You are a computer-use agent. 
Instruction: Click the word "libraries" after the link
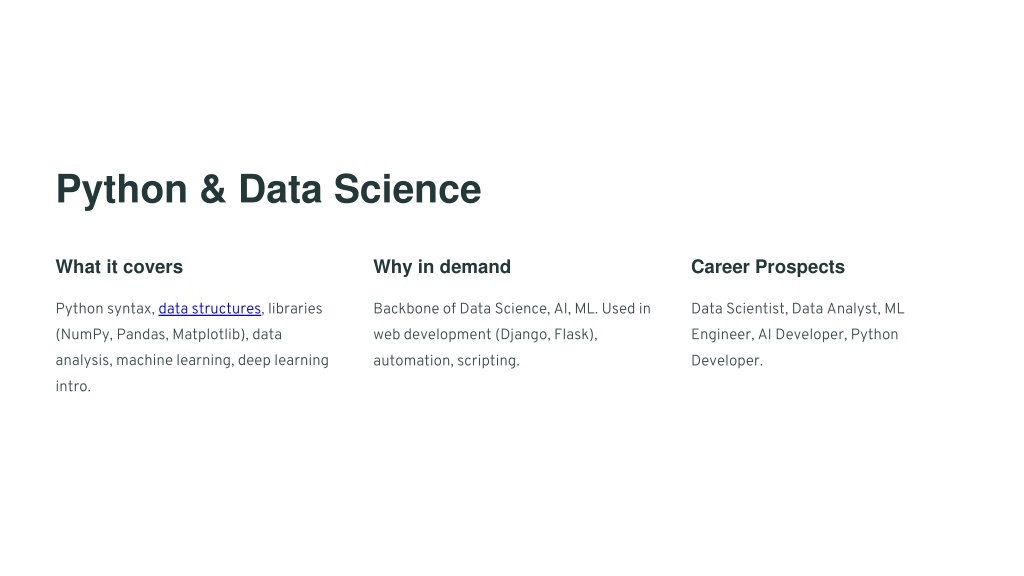click(x=295, y=308)
